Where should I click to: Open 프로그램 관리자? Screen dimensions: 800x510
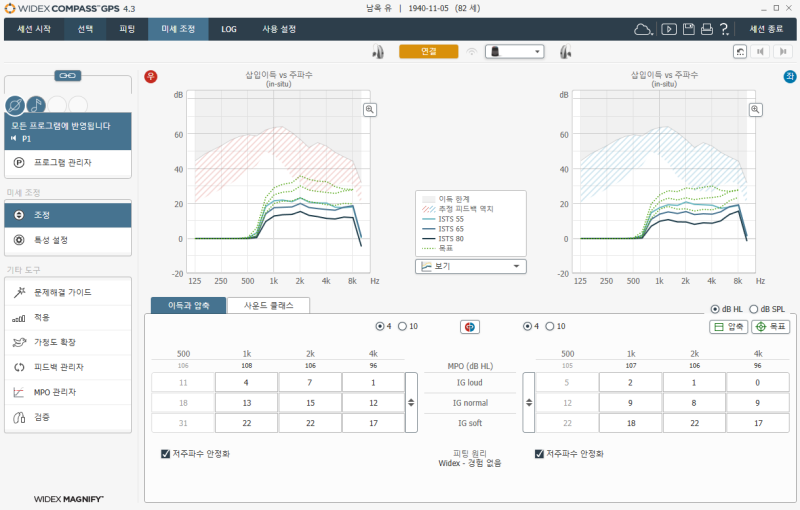68,163
